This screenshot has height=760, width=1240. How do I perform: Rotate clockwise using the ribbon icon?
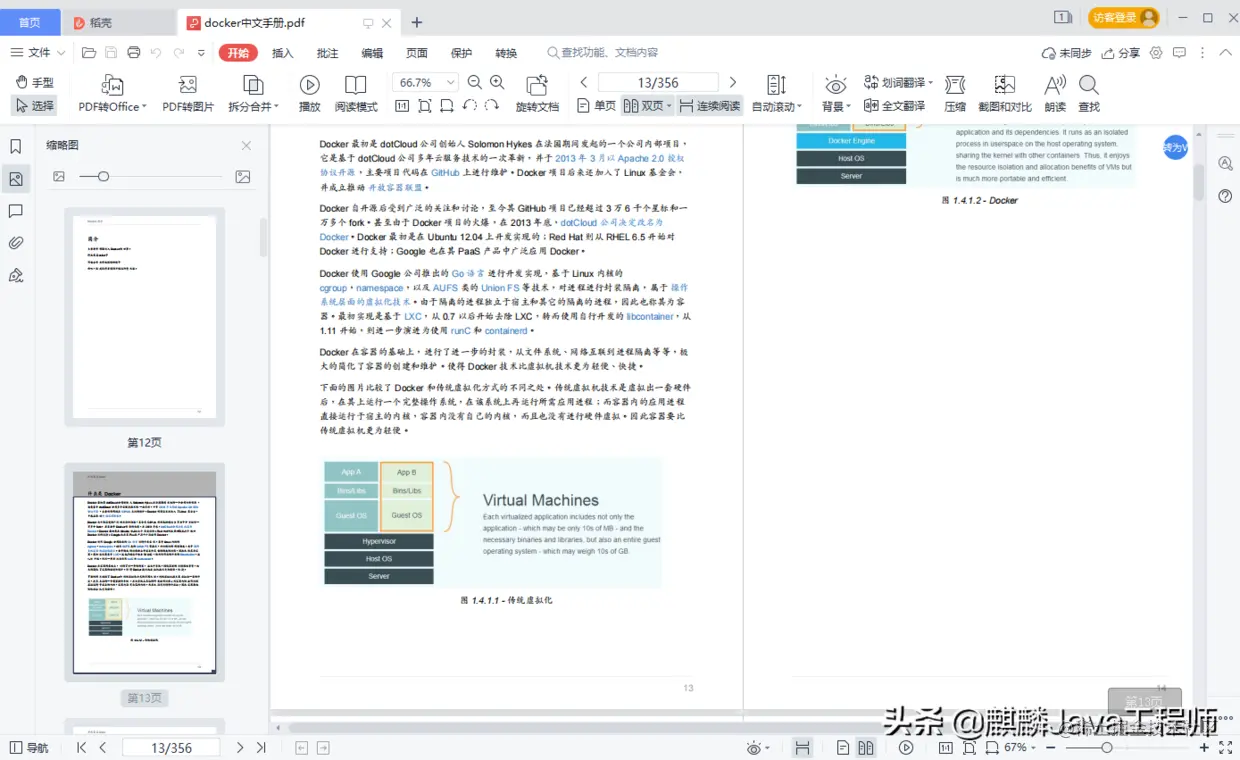point(492,106)
